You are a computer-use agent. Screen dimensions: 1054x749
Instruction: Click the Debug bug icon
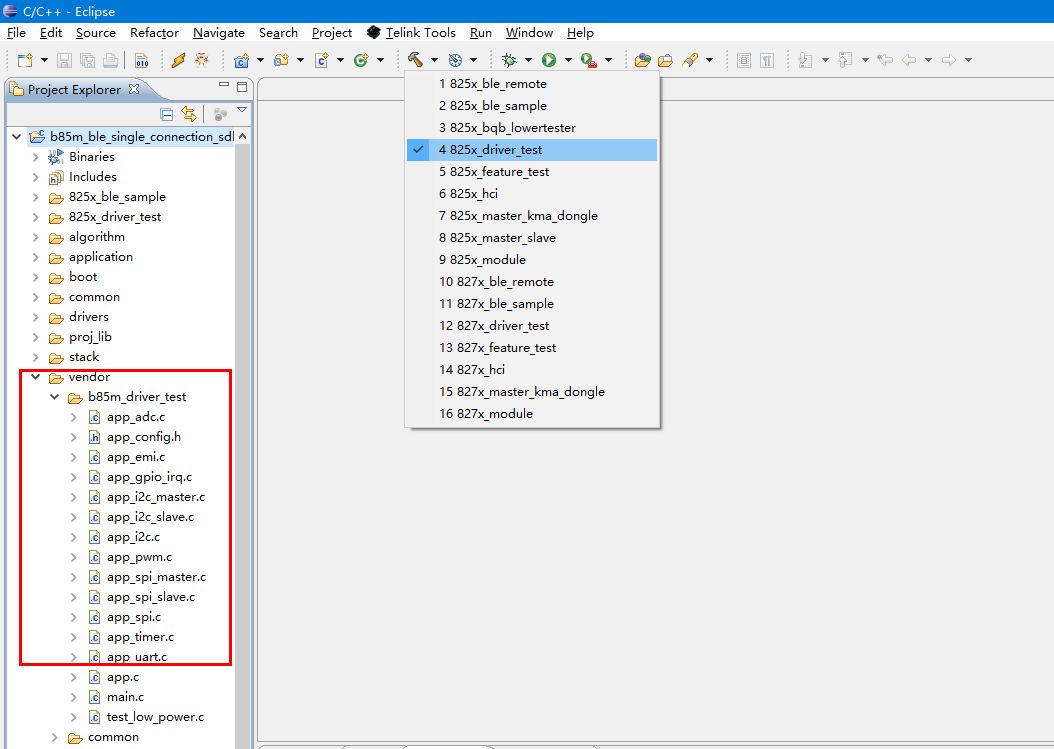click(x=509, y=60)
